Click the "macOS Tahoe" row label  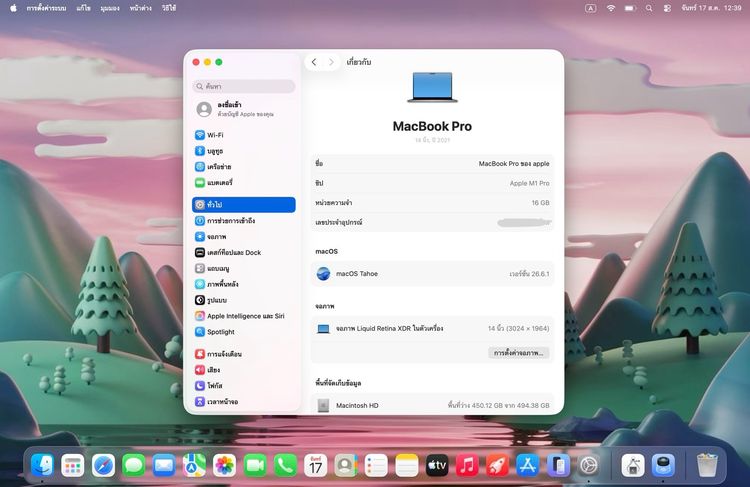pyautogui.click(x=357, y=274)
